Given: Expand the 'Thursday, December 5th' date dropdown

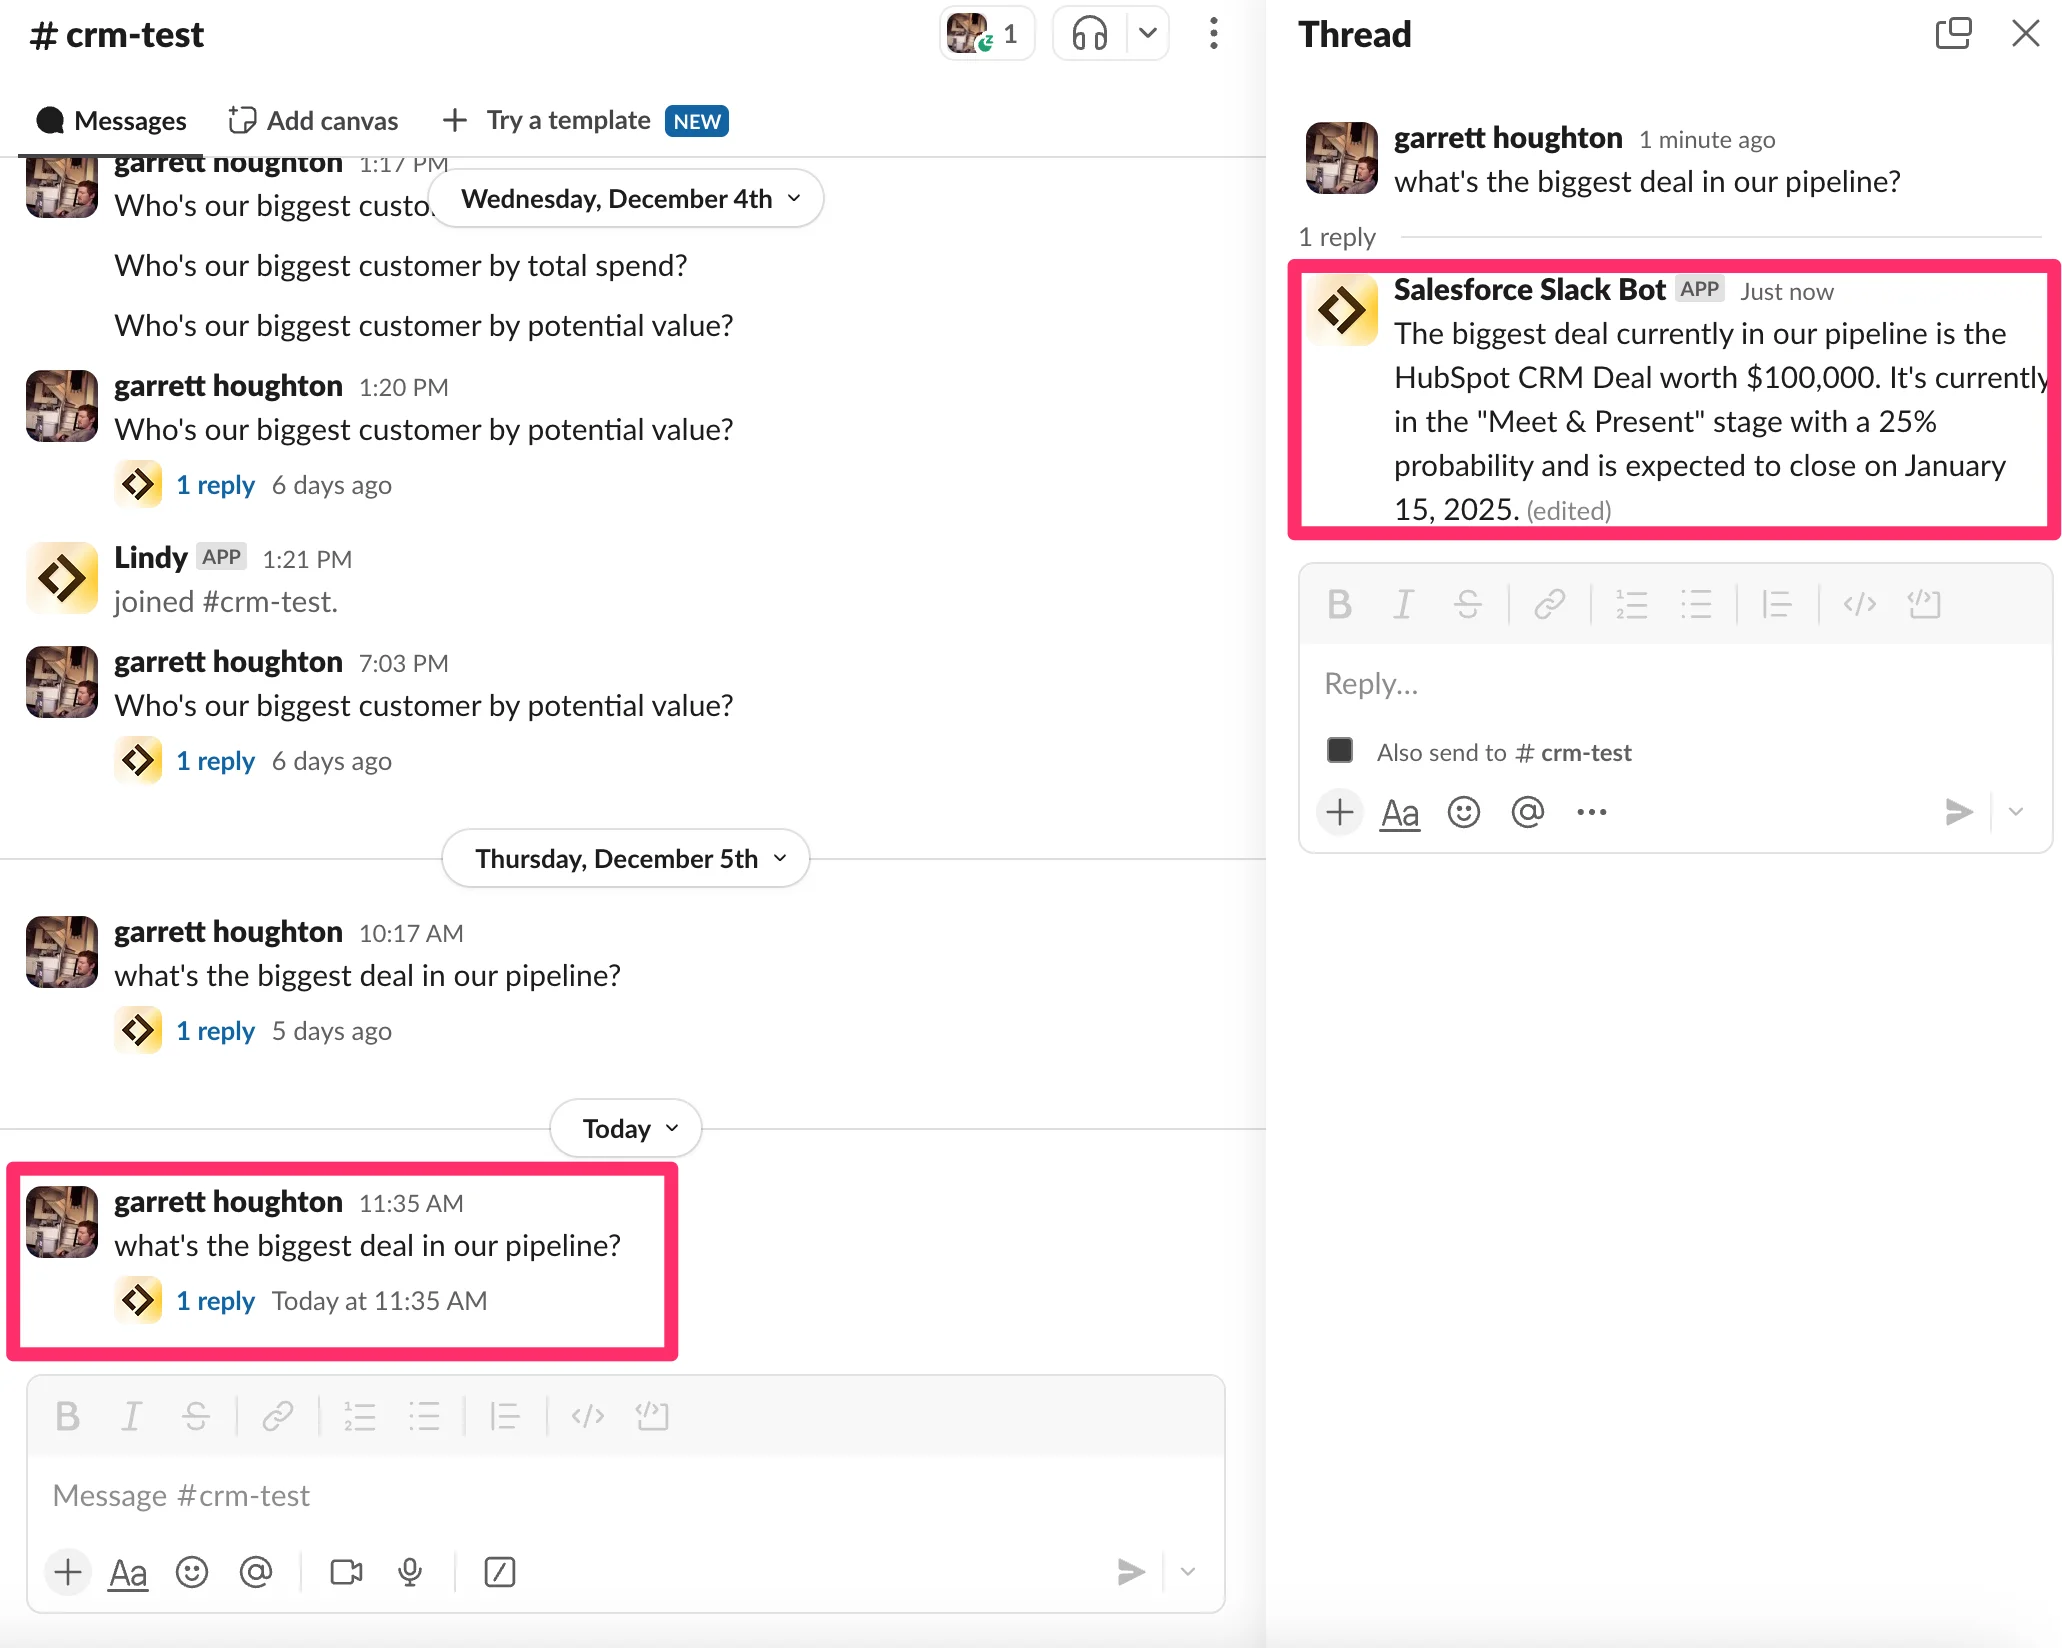Looking at the screenshot, I should coord(626,858).
